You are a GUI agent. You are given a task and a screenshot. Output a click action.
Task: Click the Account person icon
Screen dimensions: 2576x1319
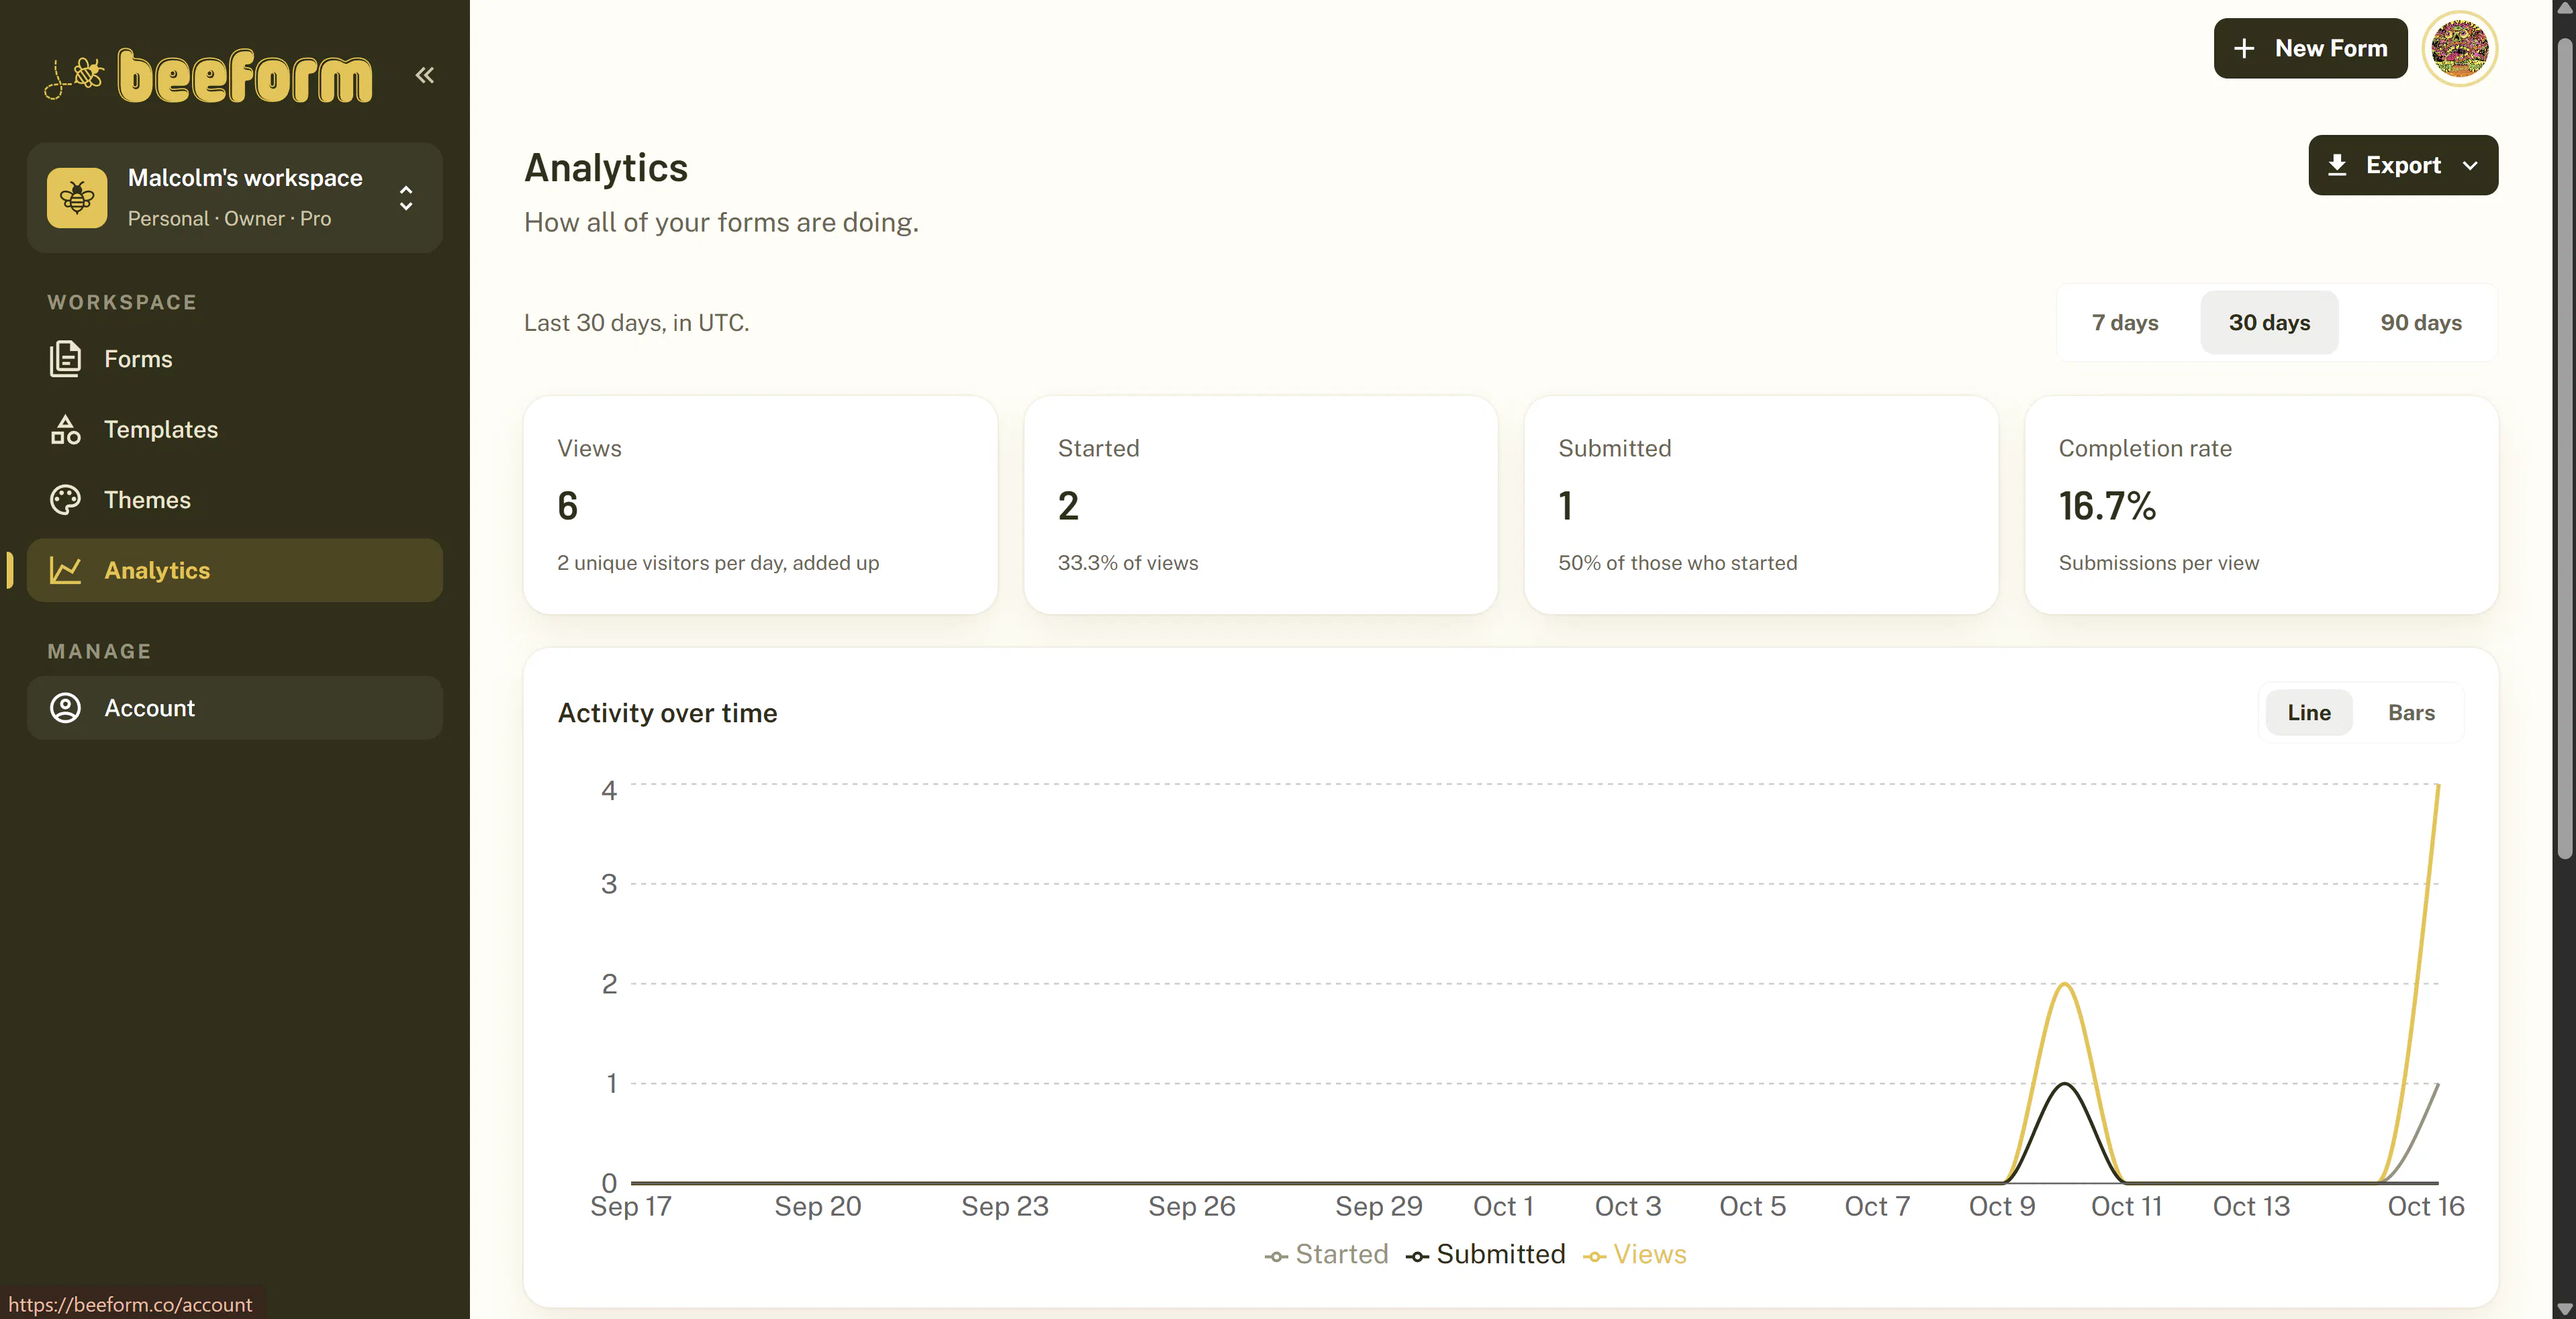(66, 708)
